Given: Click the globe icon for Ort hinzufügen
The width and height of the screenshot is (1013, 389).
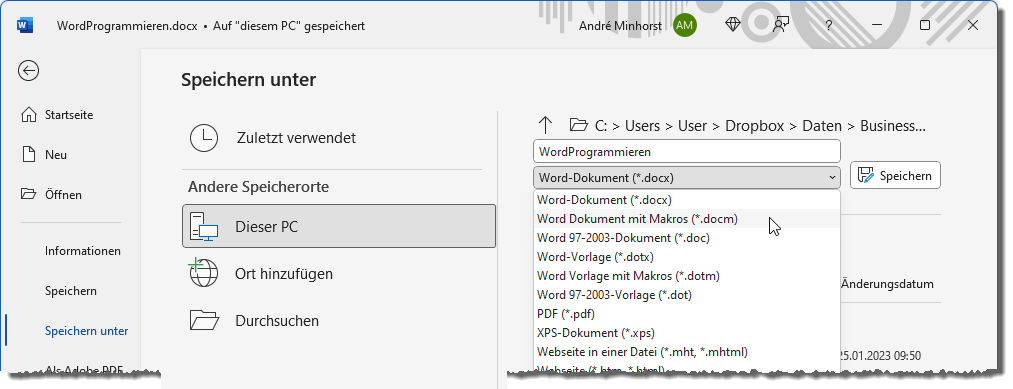Looking at the screenshot, I should point(204,273).
